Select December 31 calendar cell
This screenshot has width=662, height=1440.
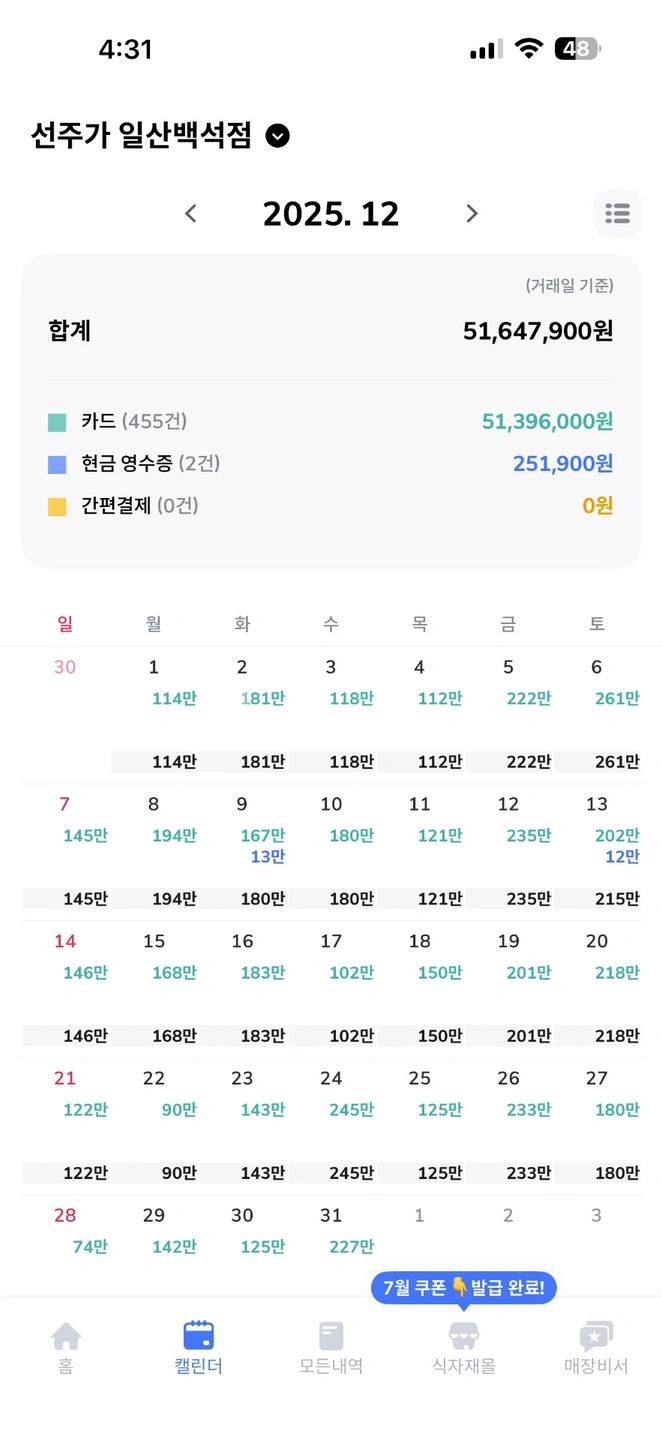pyautogui.click(x=331, y=1246)
